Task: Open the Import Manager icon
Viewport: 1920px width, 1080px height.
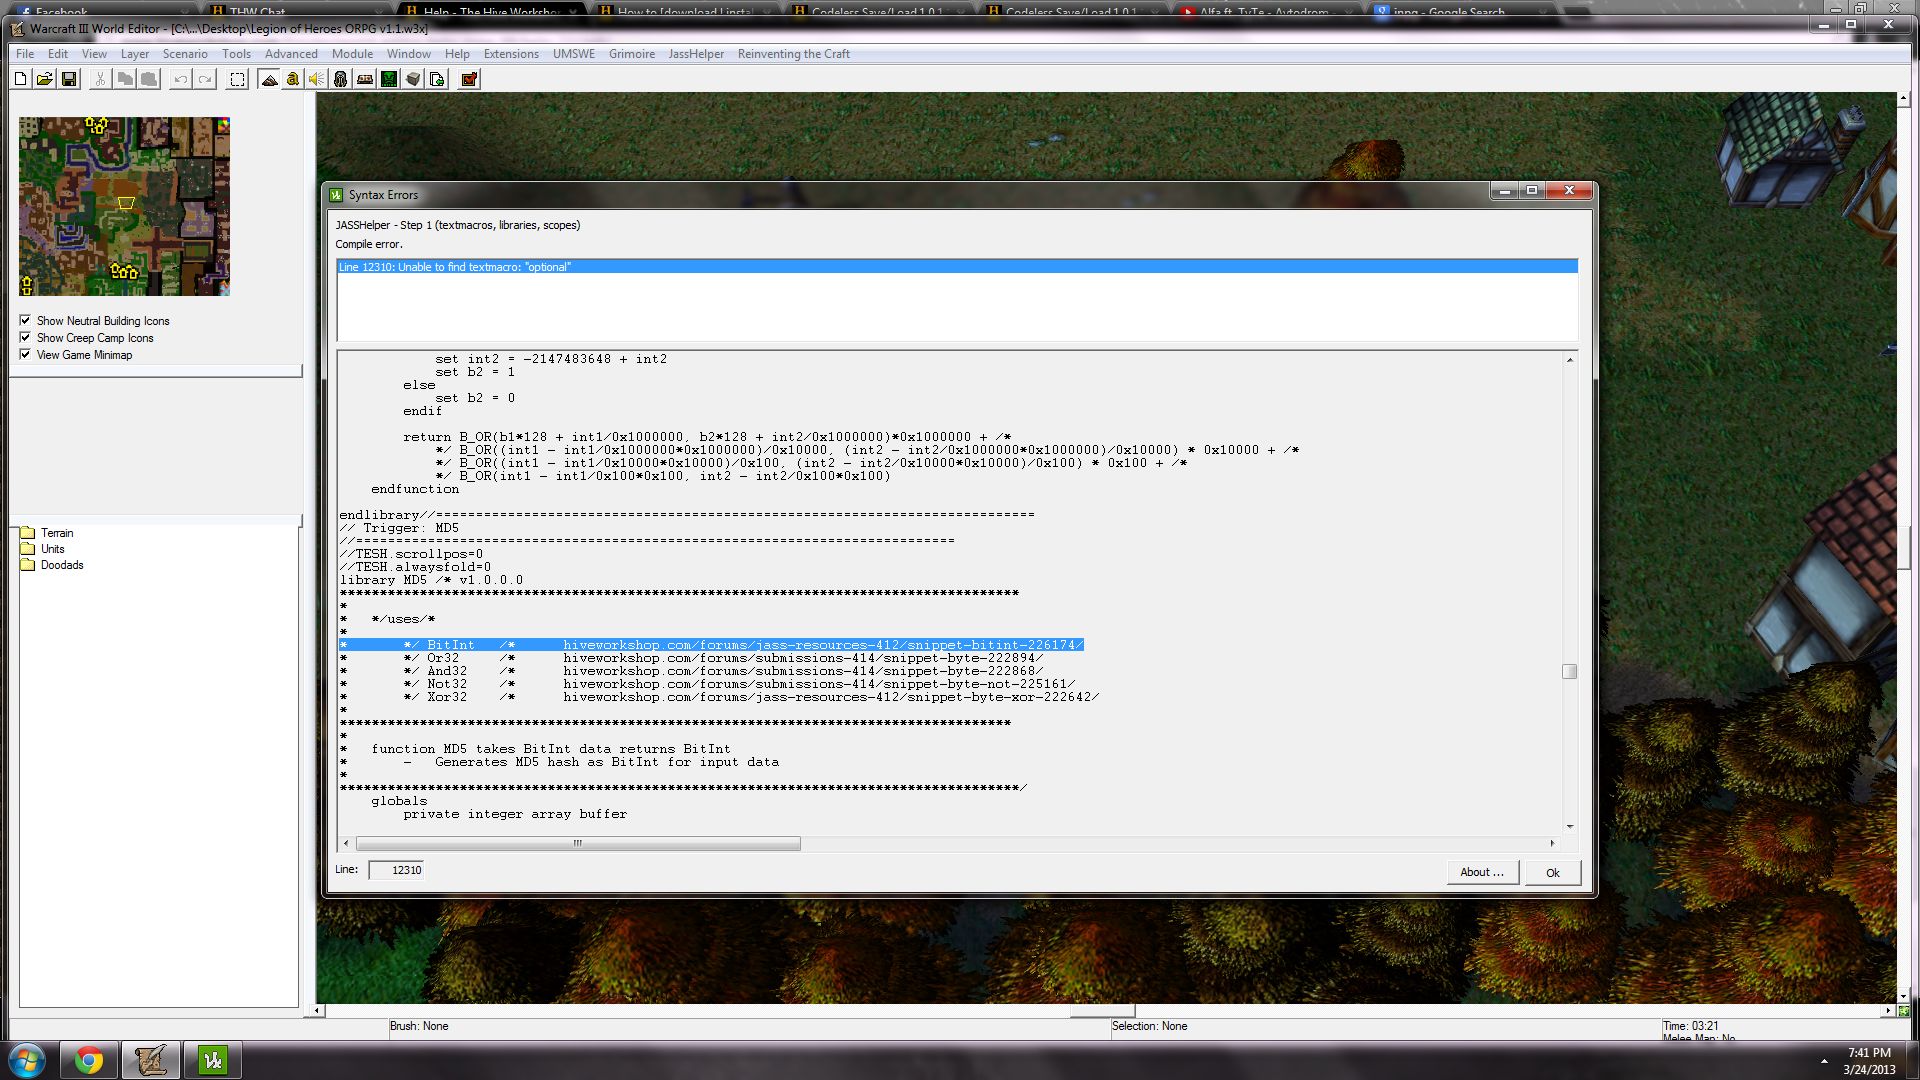Action: click(437, 79)
